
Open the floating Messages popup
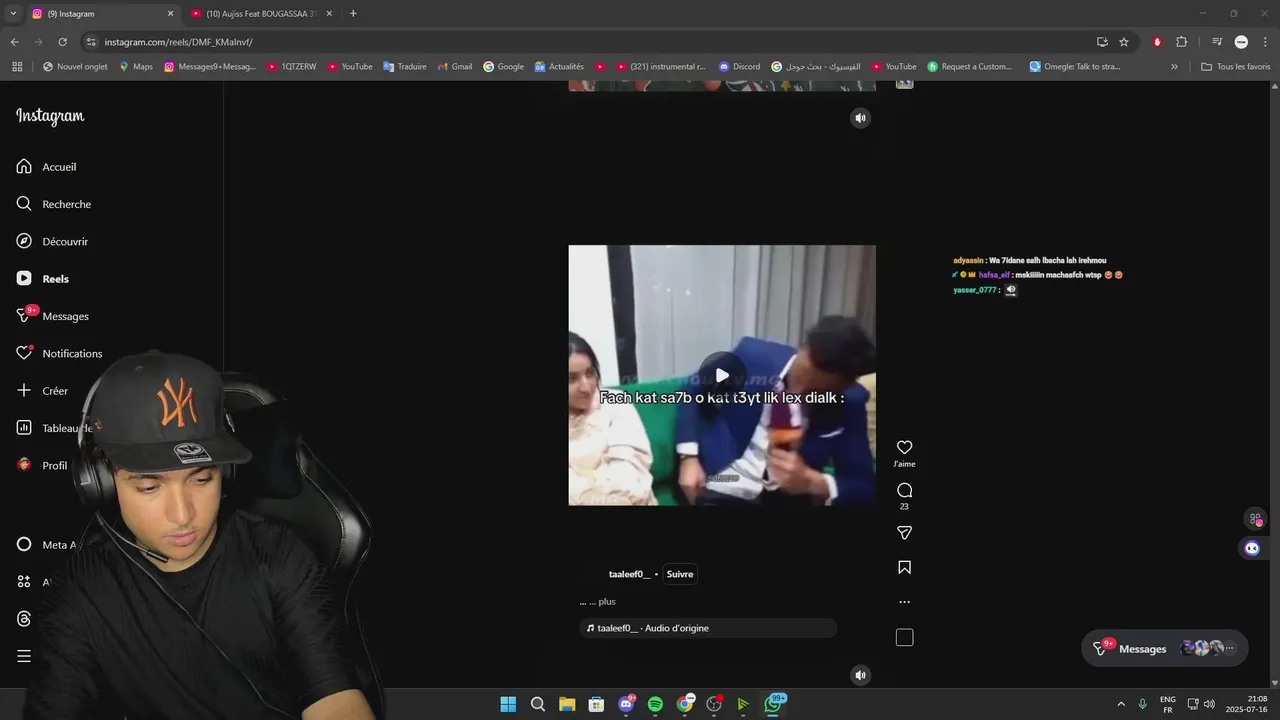[x=1165, y=648]
